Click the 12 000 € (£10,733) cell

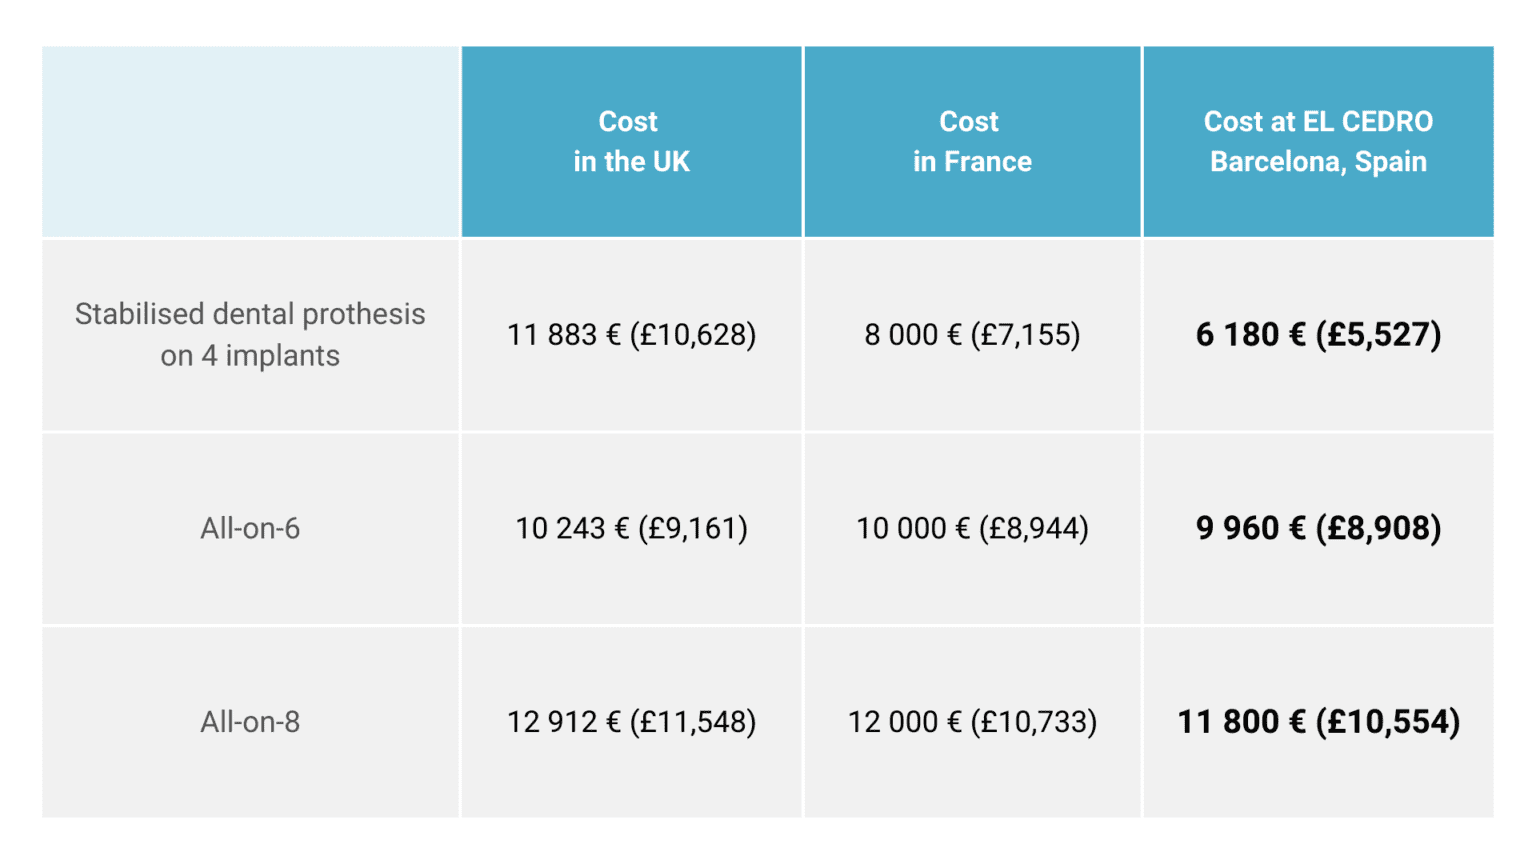(x=972, y=722)
